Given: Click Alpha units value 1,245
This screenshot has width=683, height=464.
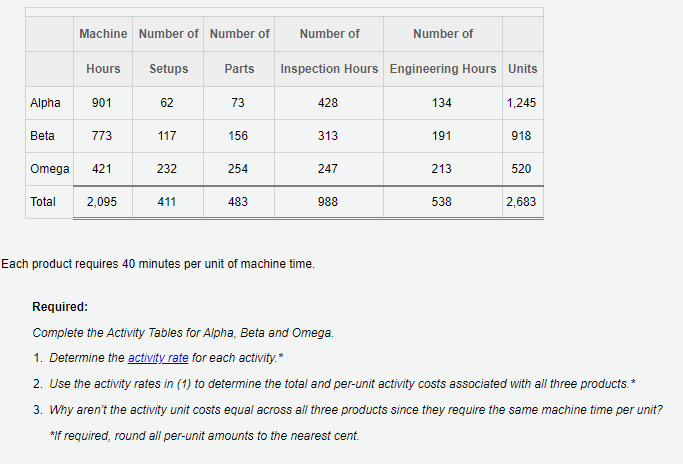Looking at the screenshot, I should pyautogui.click(x=521, y=103).
